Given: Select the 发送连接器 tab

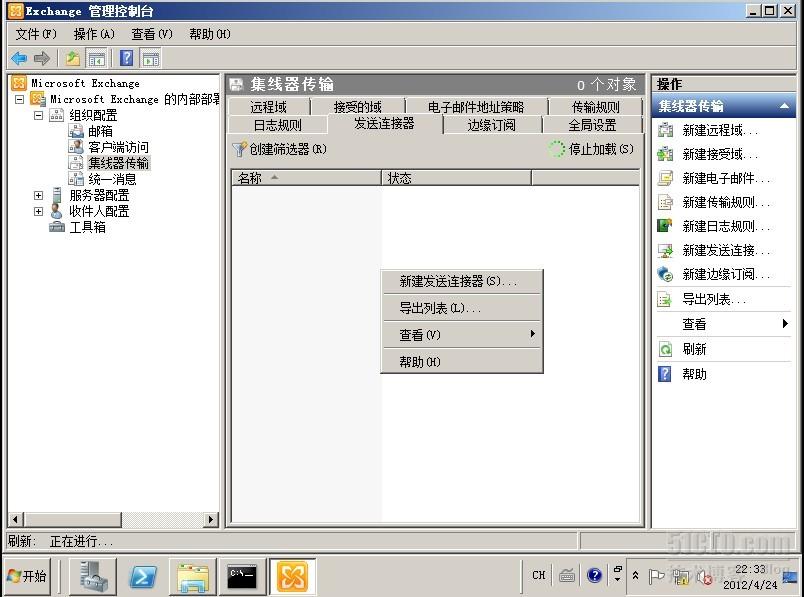Looking at the screenshot, I should click(x=384, y=124).
